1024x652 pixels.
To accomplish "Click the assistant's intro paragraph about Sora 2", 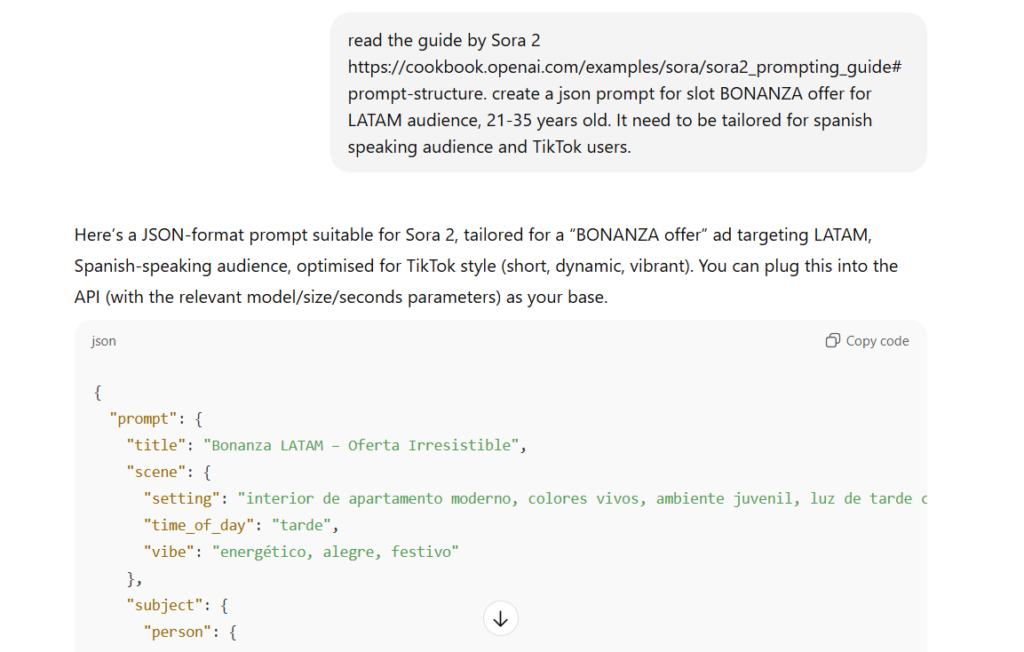I will pyautogui.click(x=486, y=267).
